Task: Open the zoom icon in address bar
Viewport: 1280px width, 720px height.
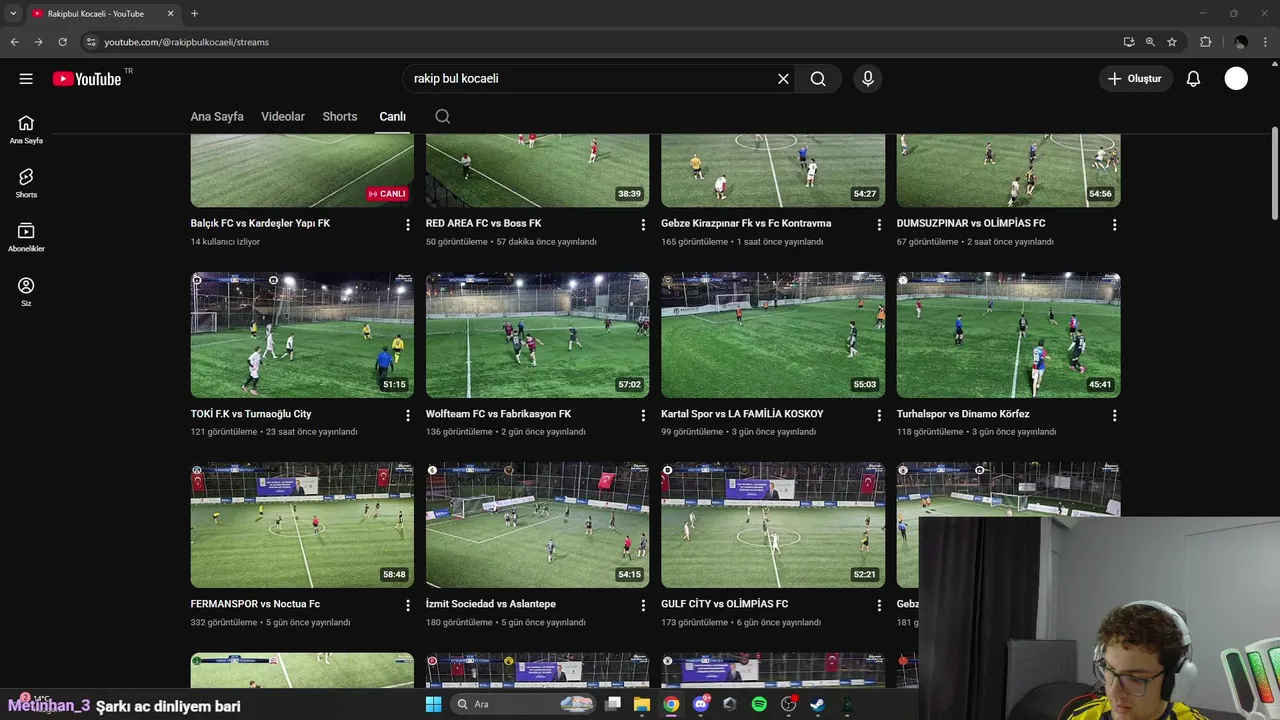Action: [x=1150, y=42]
